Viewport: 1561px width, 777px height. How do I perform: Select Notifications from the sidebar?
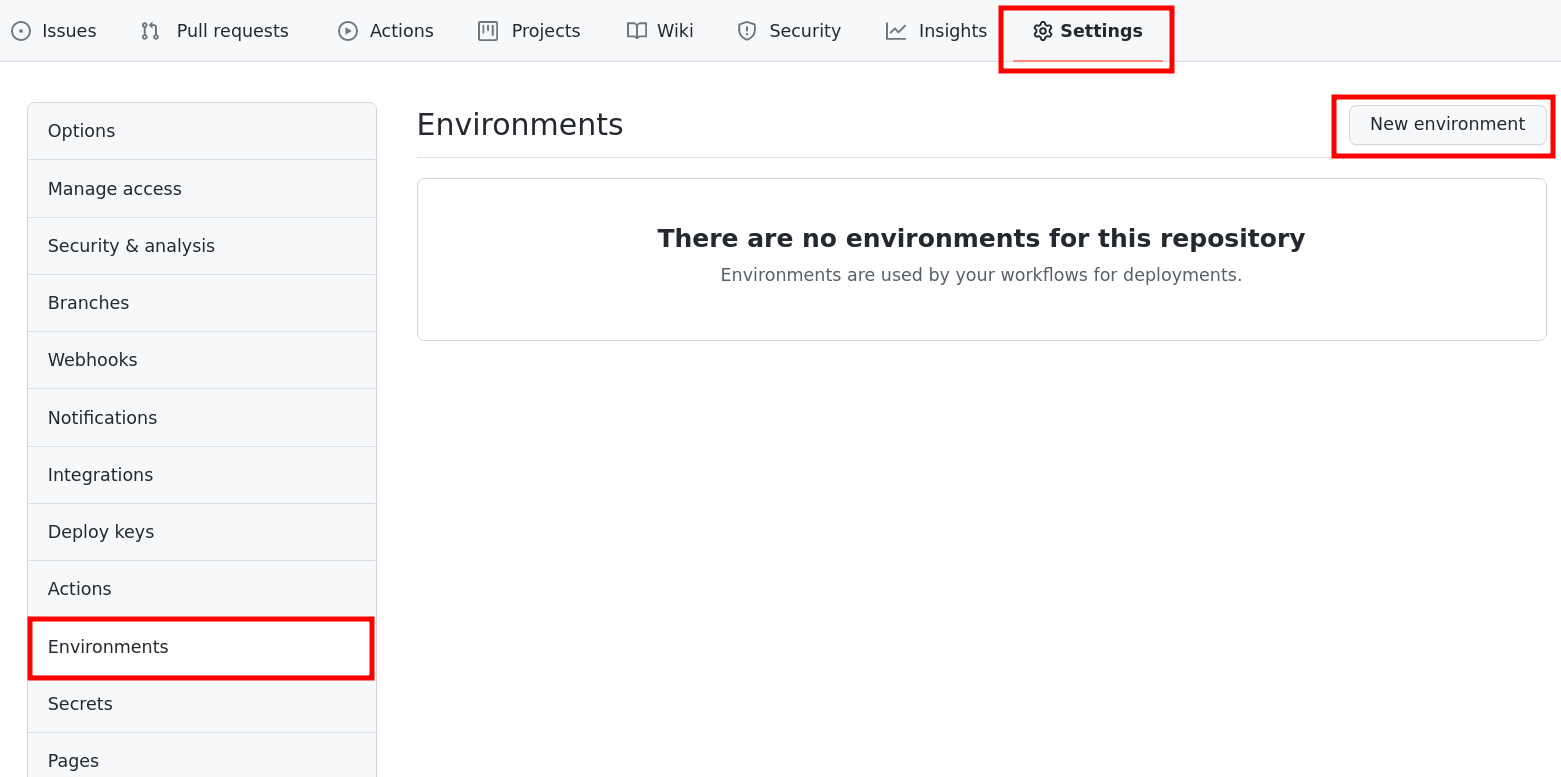tap(102, 417)
